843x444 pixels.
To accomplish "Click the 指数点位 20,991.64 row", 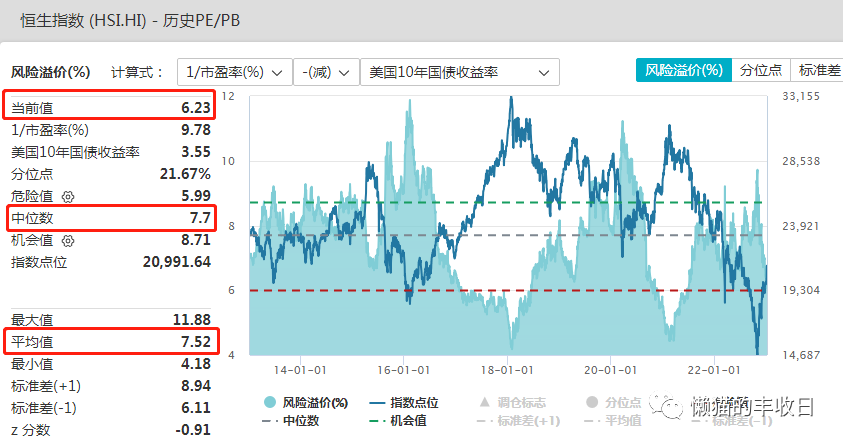I will (x=111, y=262).
